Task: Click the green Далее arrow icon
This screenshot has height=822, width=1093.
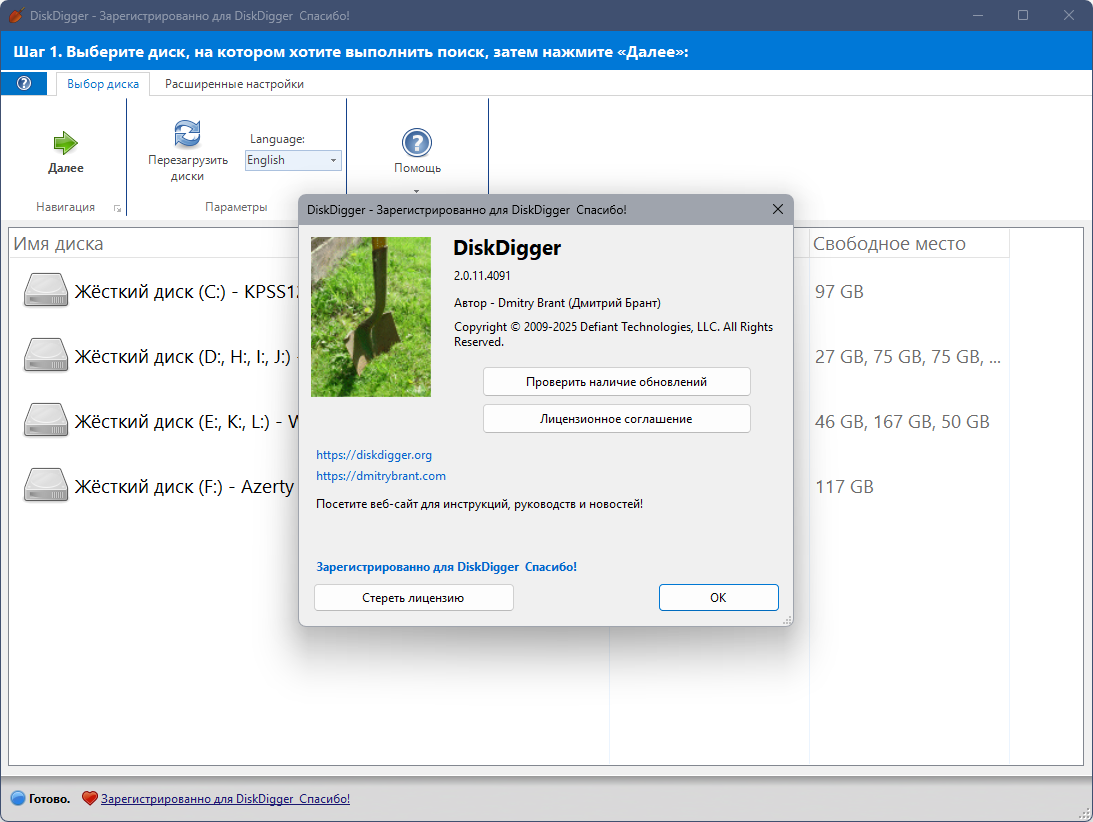Action: click(66, 143)
